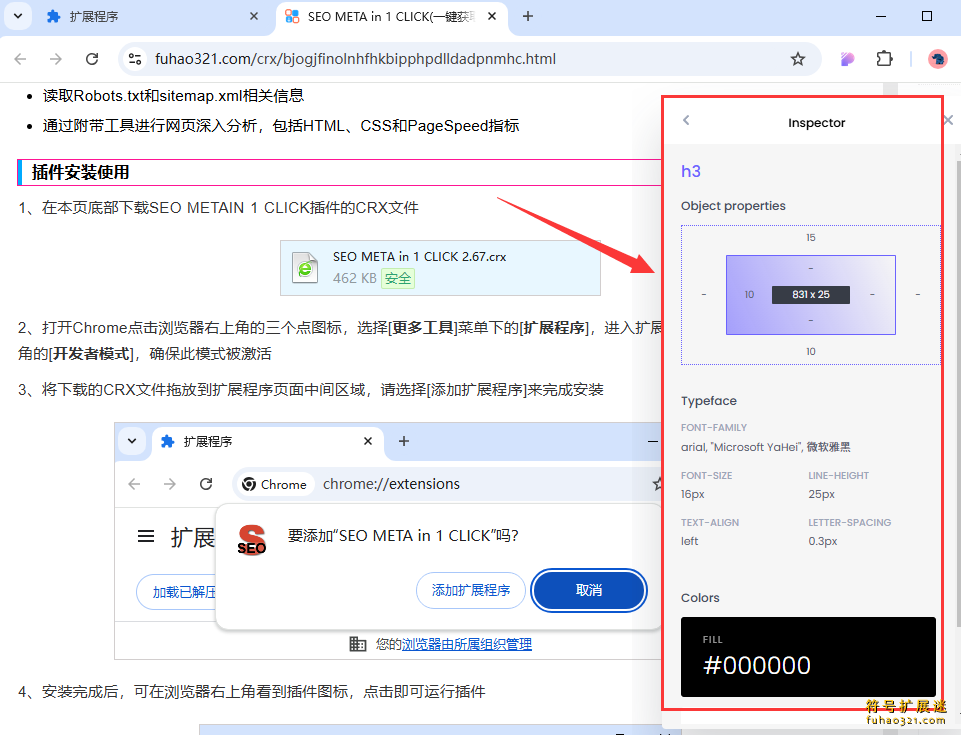Open the Extensions puzzle-piece menu

[884, 59]
